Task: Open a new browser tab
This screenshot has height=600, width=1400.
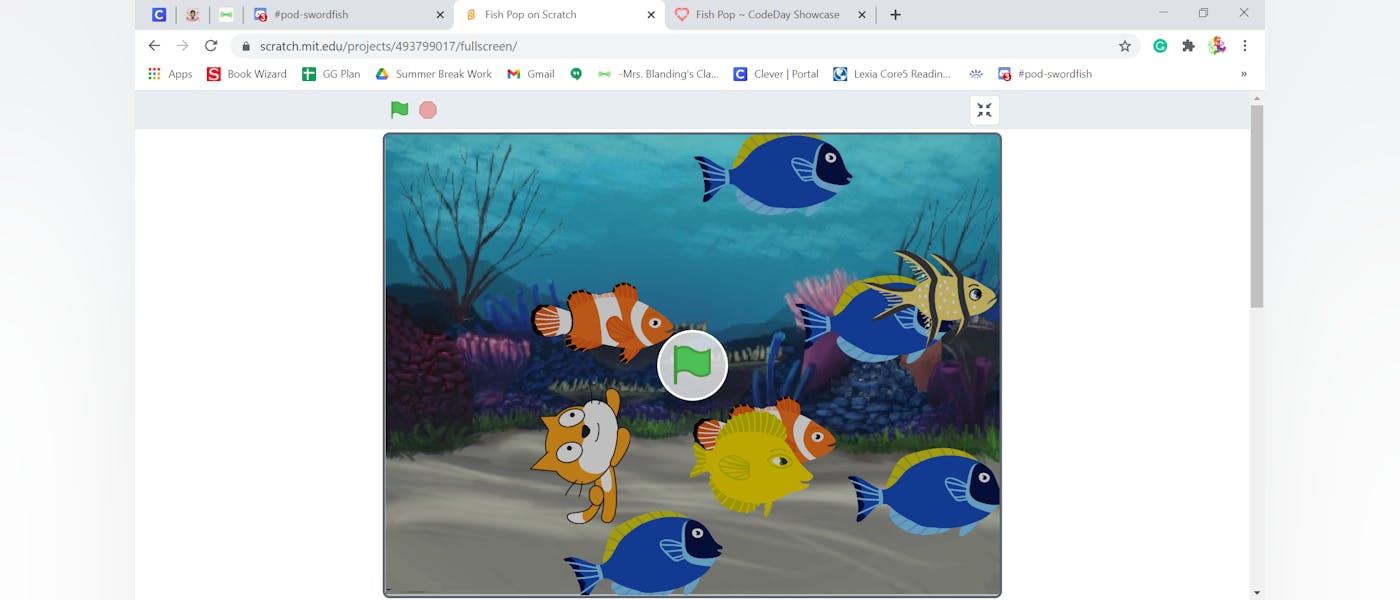Action: [x=895, y=15]
